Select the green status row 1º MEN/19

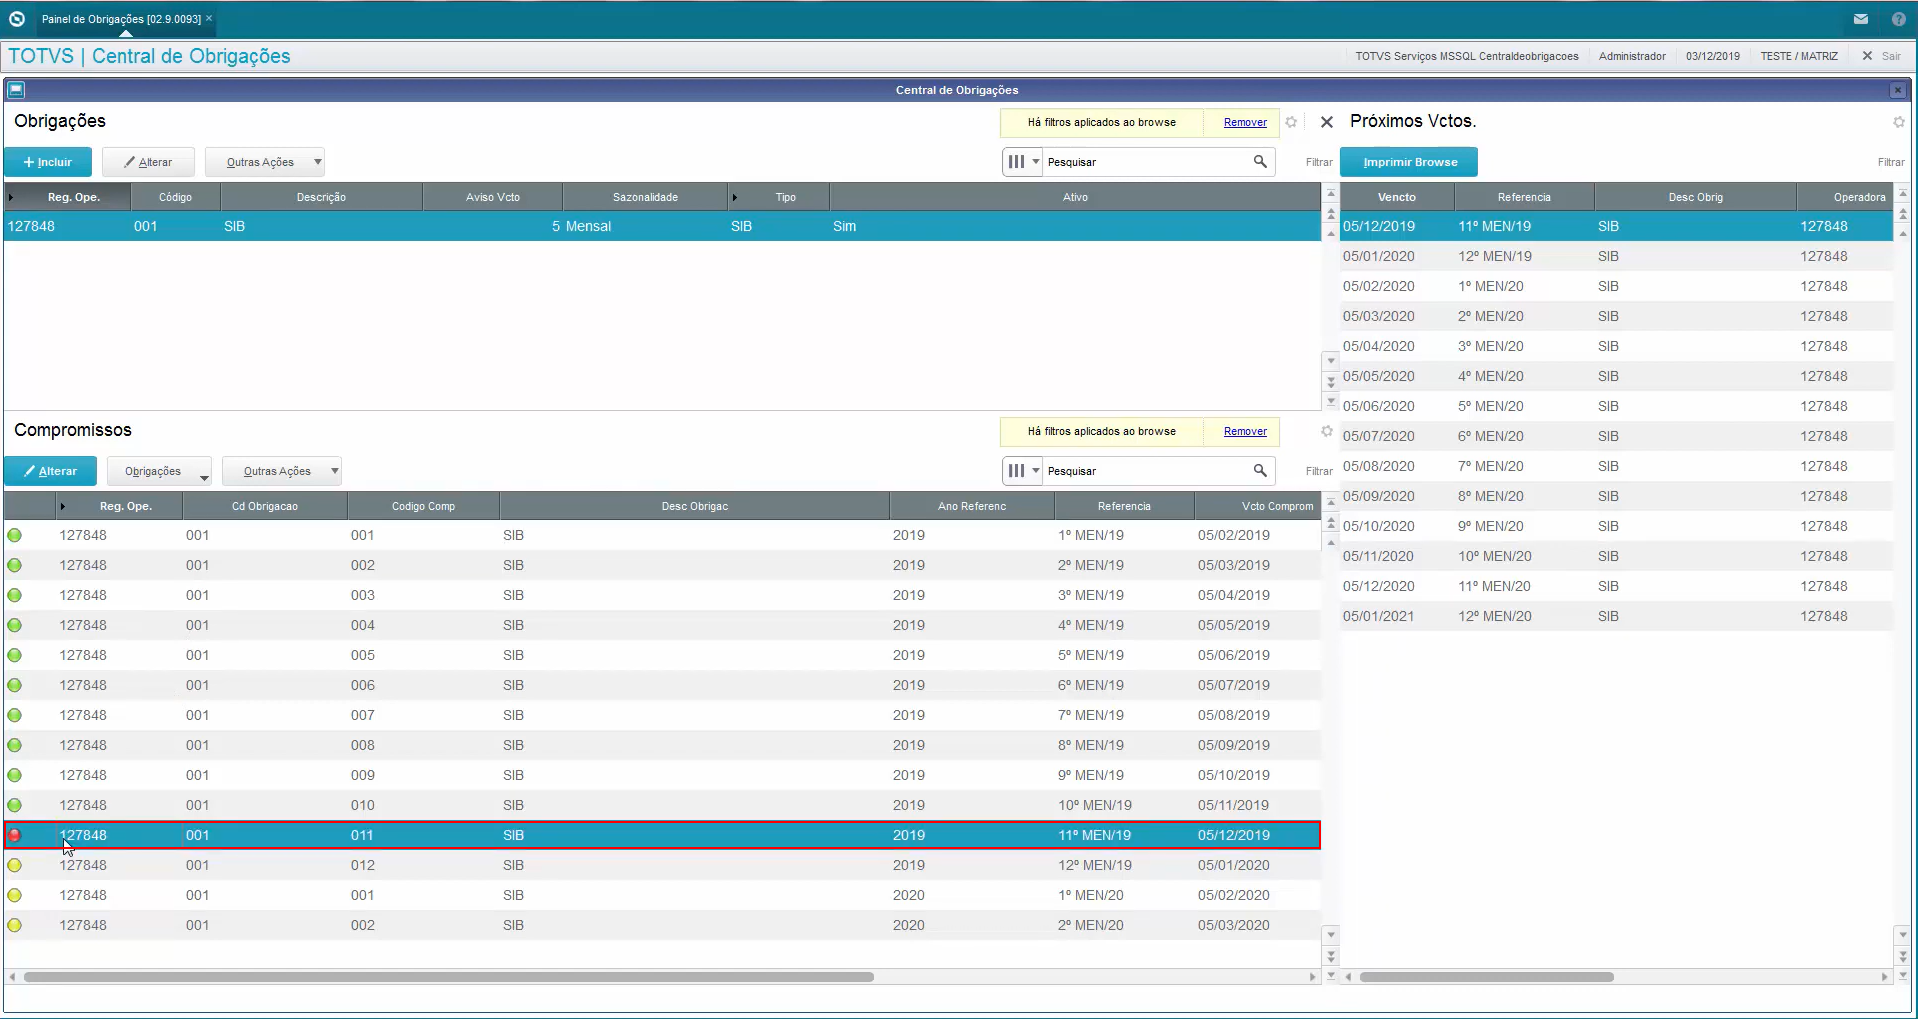coord(662,535)
